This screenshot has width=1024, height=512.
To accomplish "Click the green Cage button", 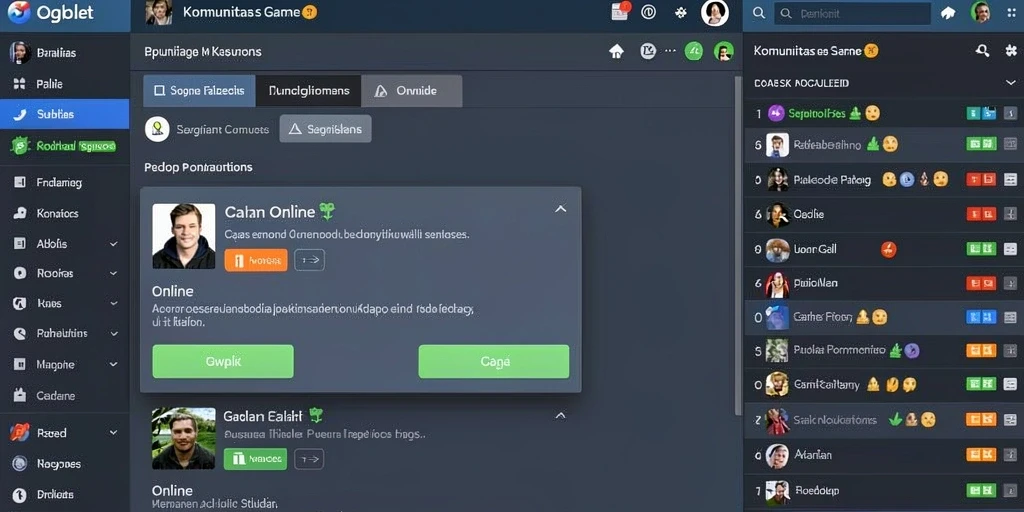I will (494, 361).
